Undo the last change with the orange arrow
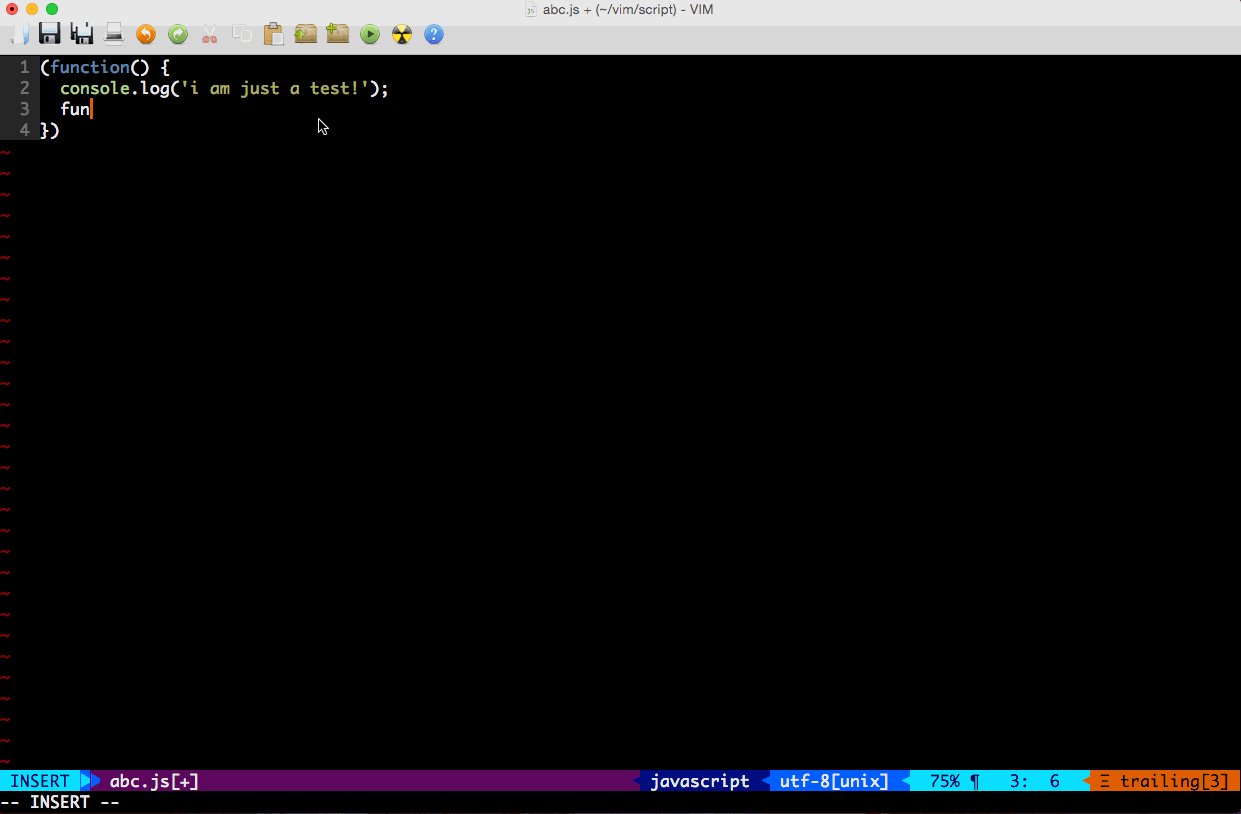The width and height of the screenshot is (1241, 814). click(146, 35)
